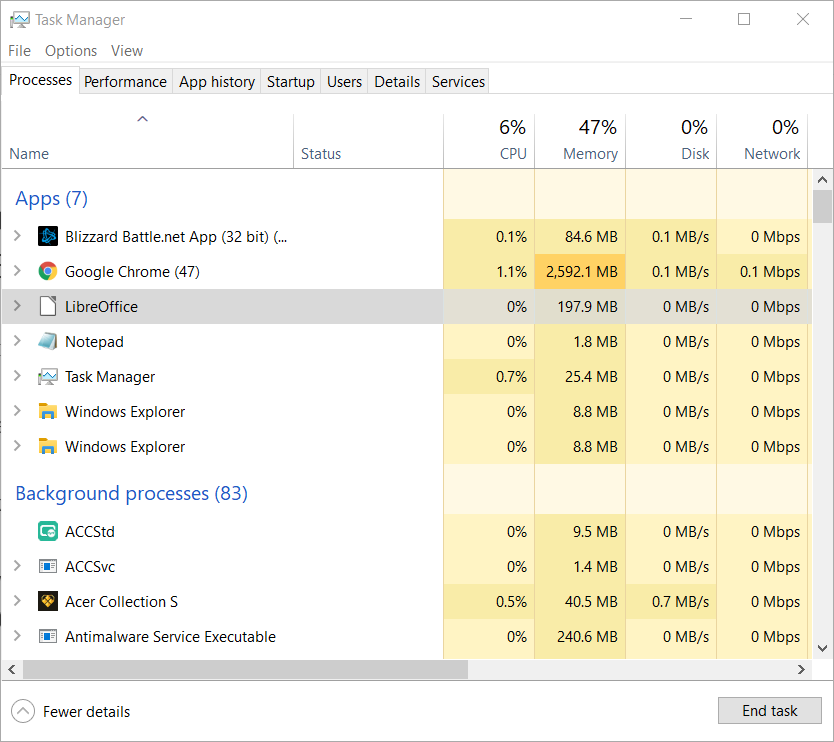Screen dimensions: 834x742
Task: Click the End task button
Action: point(770,711)
